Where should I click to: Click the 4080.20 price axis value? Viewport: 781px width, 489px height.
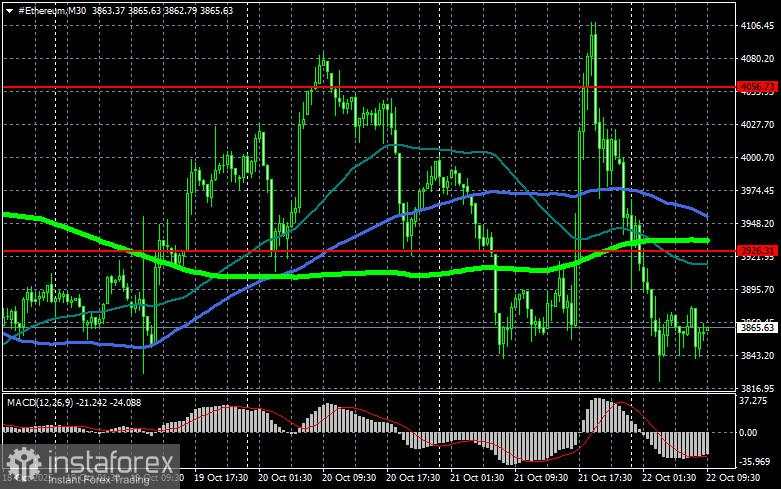click(757, 59)
